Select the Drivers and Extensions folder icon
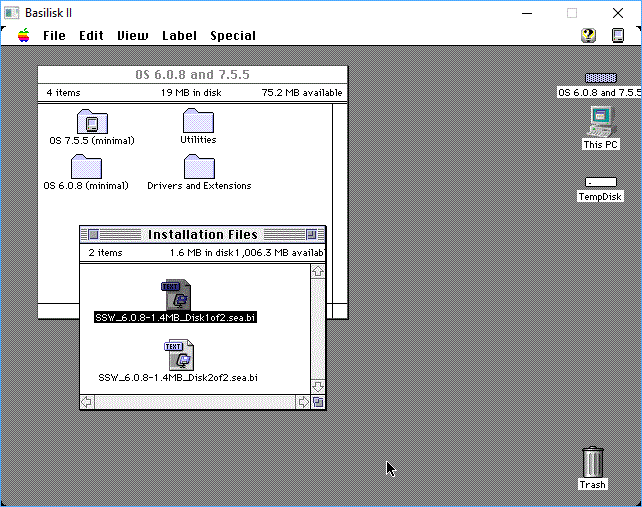The width and height of the screenshot is (642, 507). [199, 166]
